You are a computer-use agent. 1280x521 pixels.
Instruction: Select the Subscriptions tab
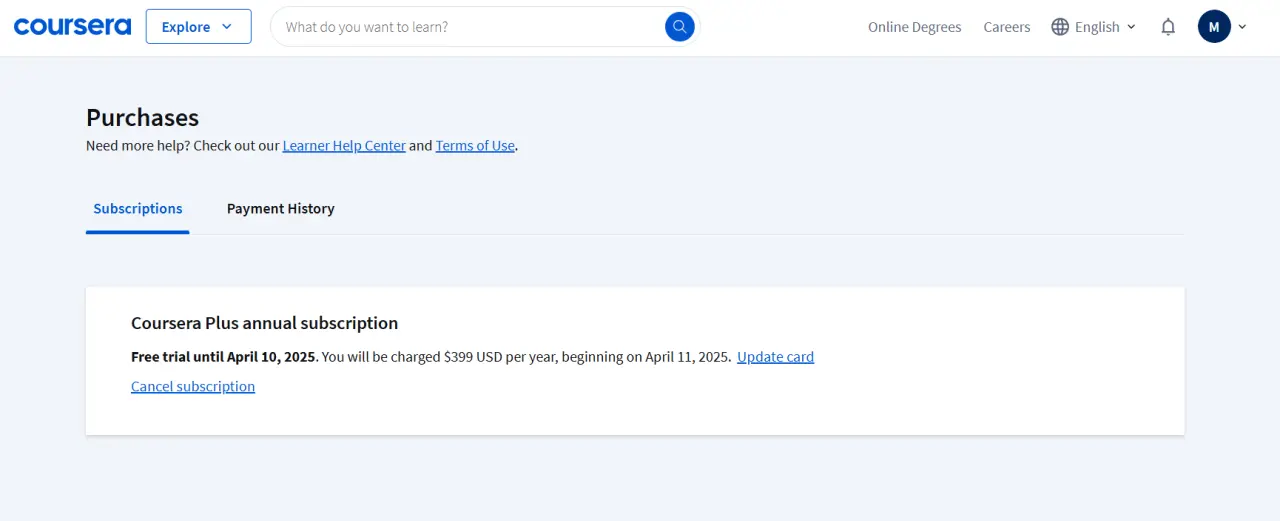point(138,209)
